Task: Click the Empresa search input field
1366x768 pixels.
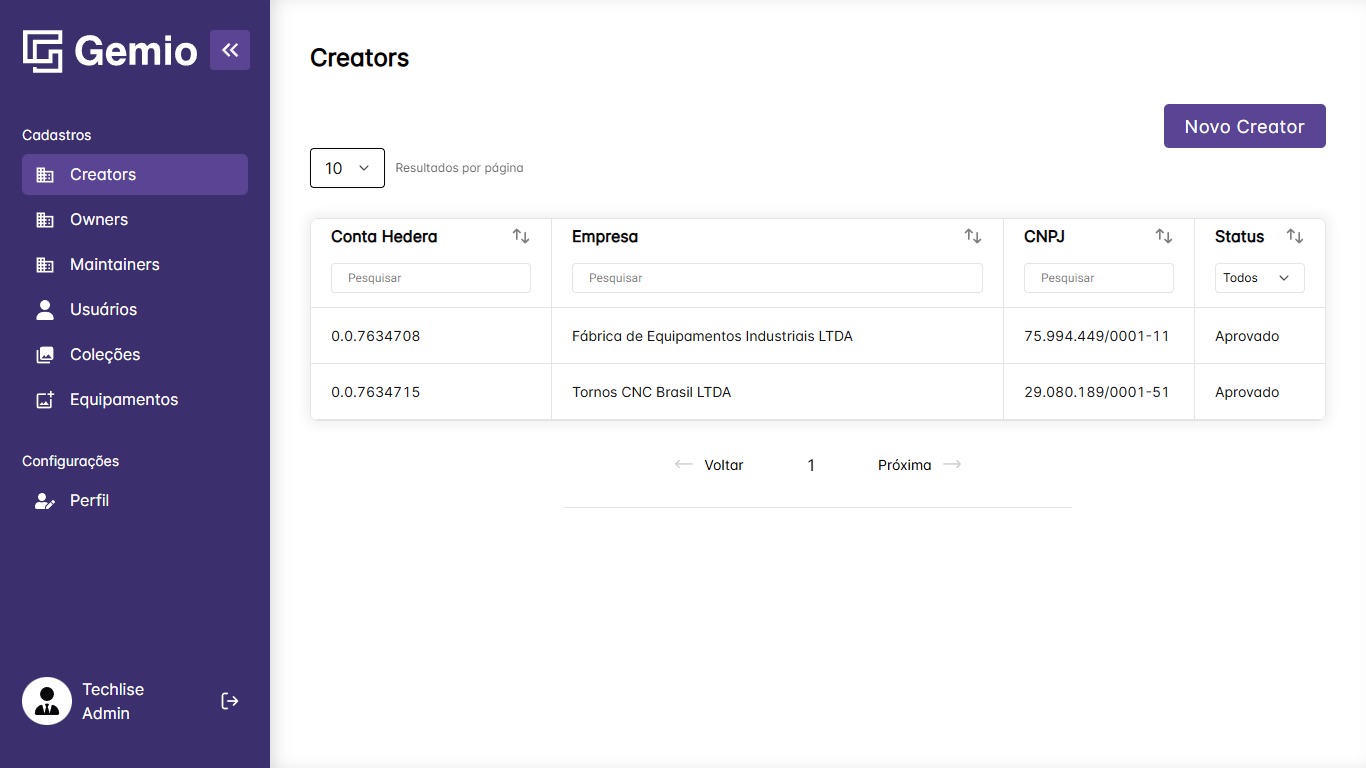Action: [x=777, y=278]
